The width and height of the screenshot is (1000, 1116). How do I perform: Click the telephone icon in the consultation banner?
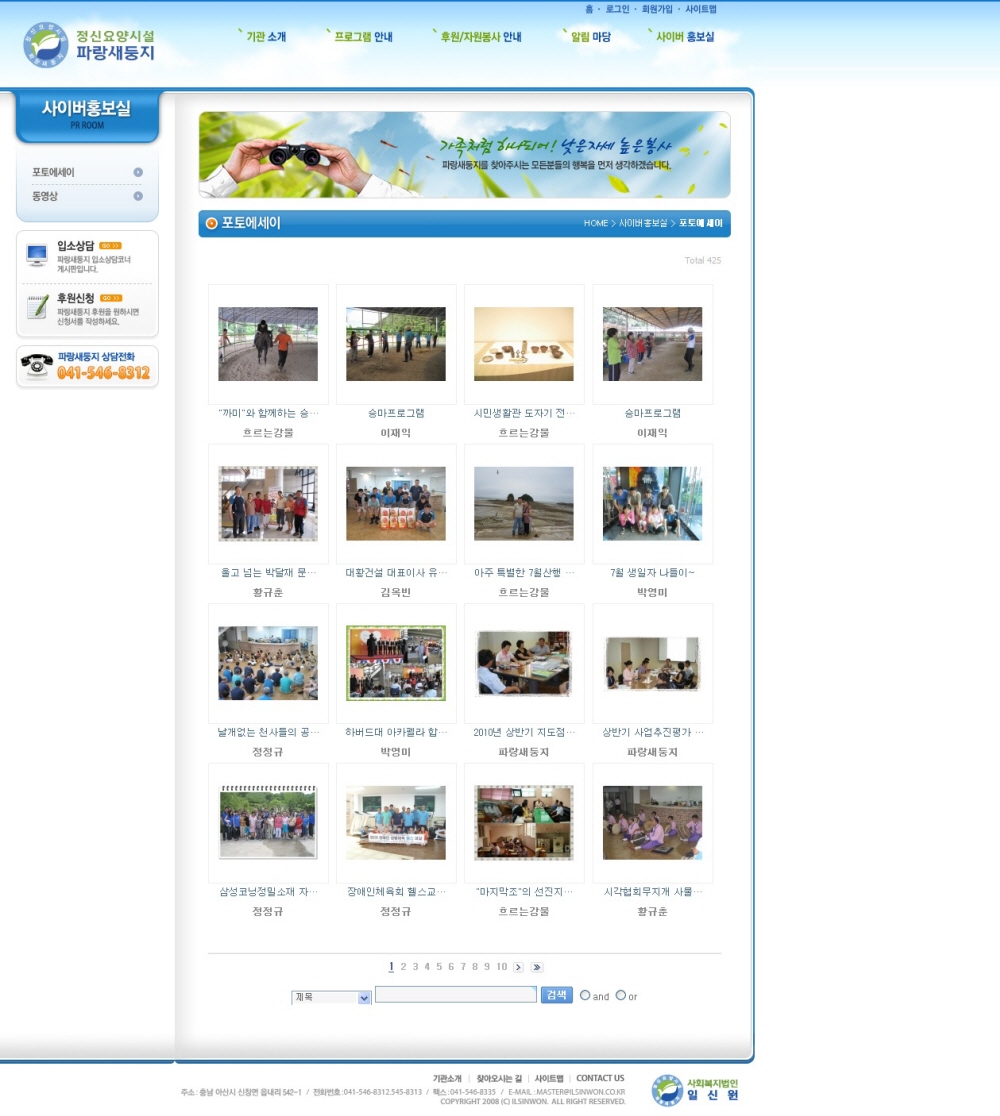tap(37, 366)
